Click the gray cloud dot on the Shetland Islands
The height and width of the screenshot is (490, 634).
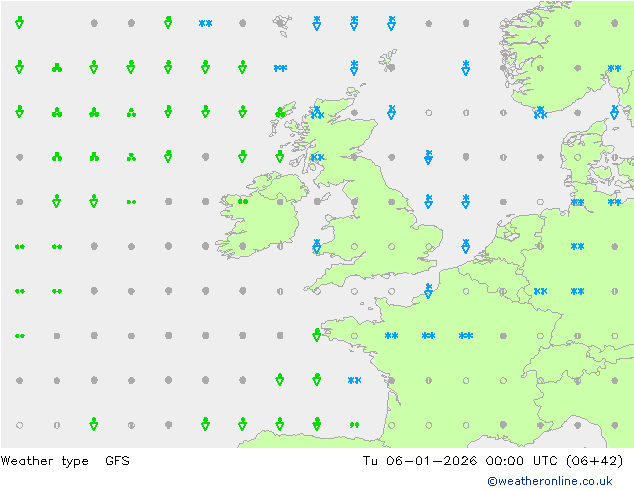click(x=391, y=68)
